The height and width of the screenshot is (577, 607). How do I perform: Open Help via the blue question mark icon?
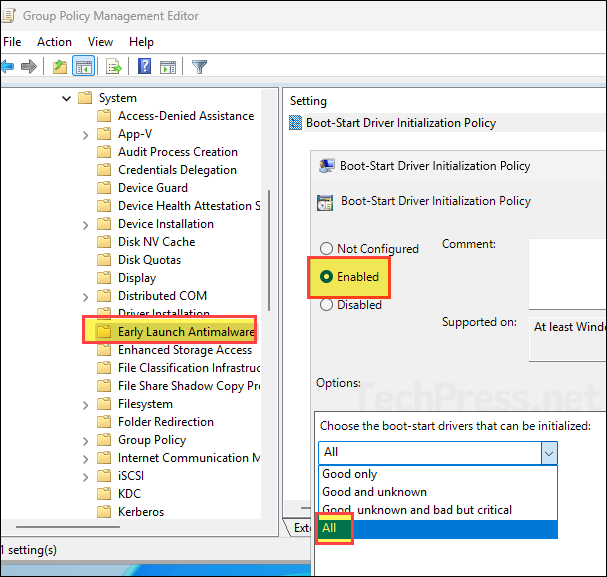coord(144,67)
